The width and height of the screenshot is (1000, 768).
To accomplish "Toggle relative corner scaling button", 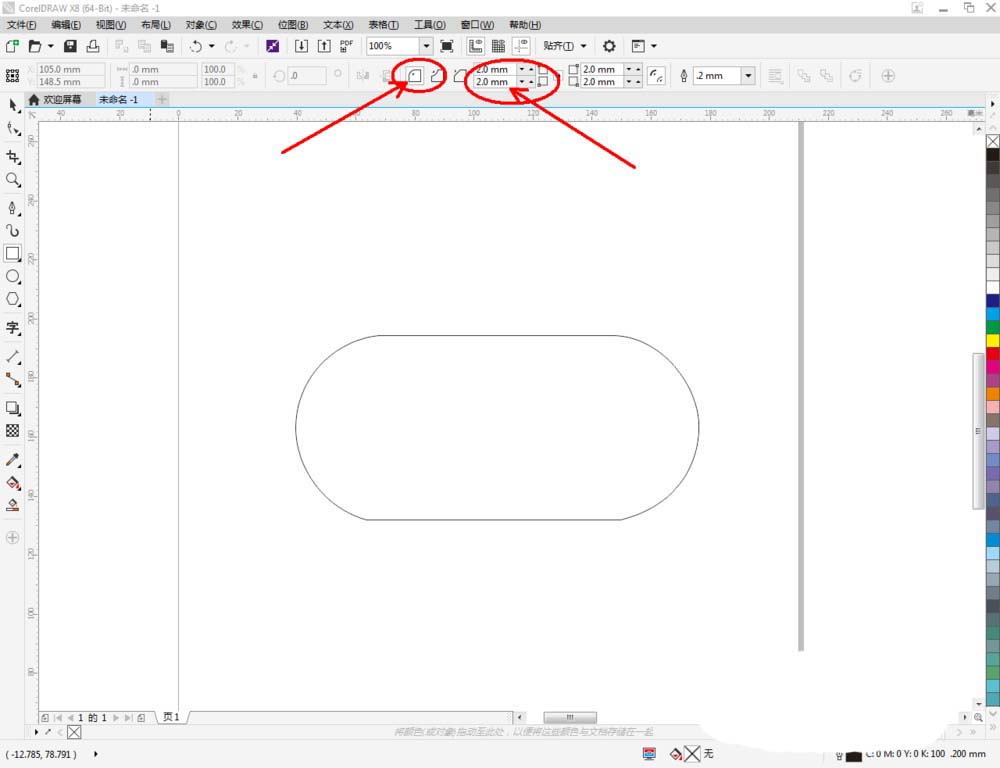I will coord(656,76).
